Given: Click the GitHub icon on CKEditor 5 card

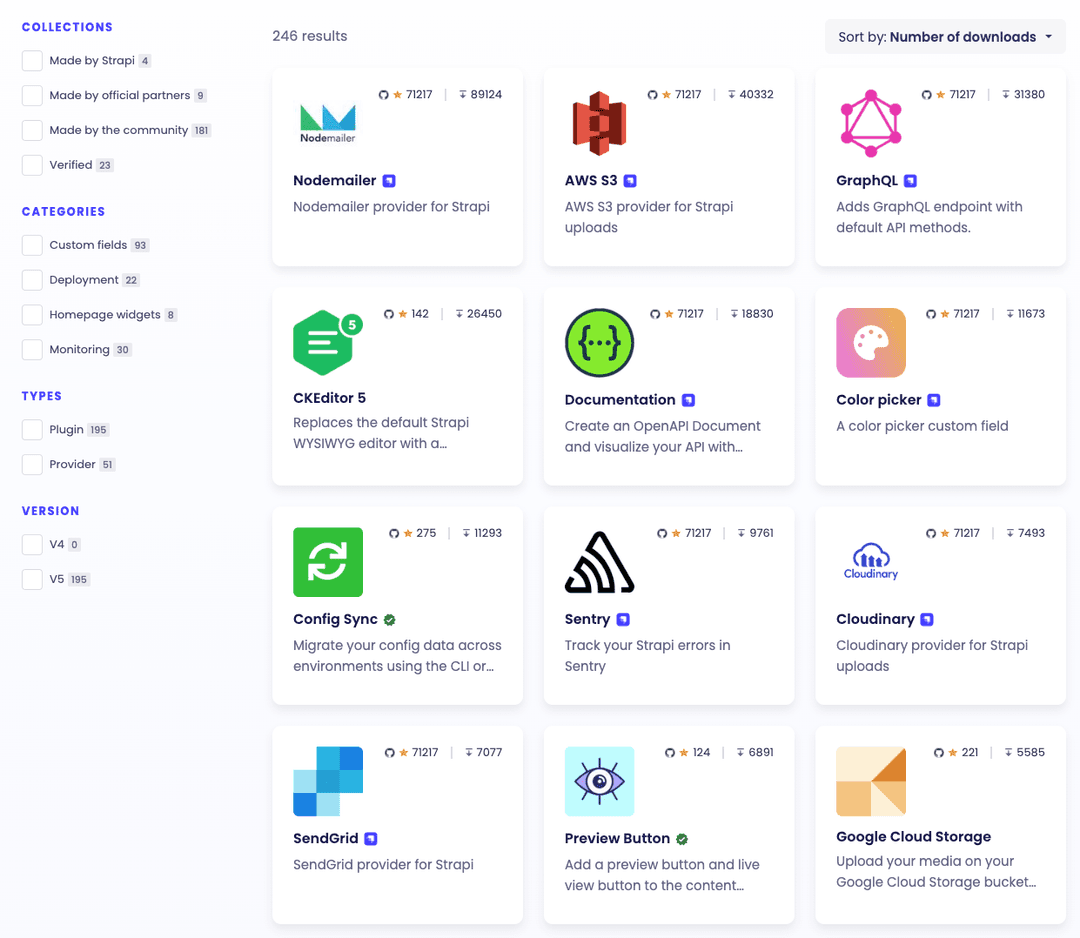Looking at the screenshot, I should click(389, 314).
